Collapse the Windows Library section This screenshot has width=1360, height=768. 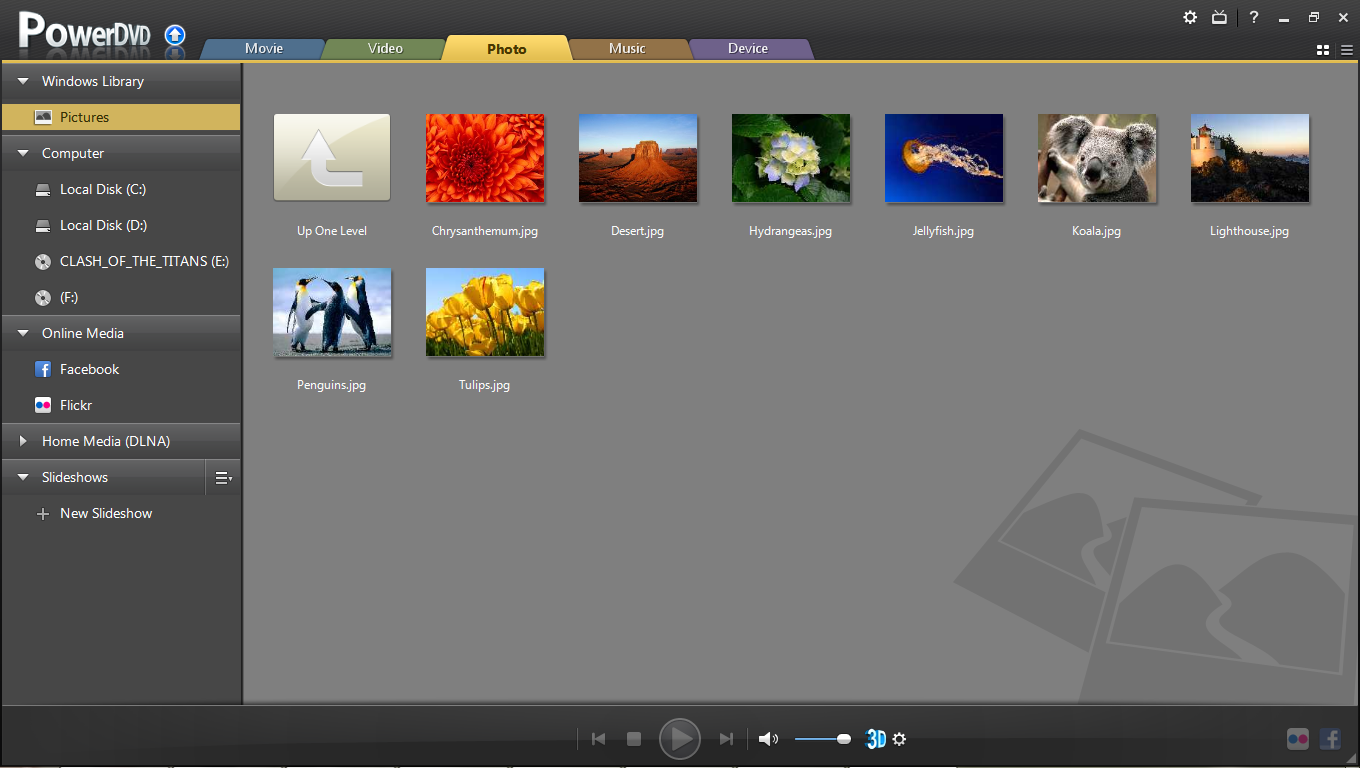pos(23,81)
